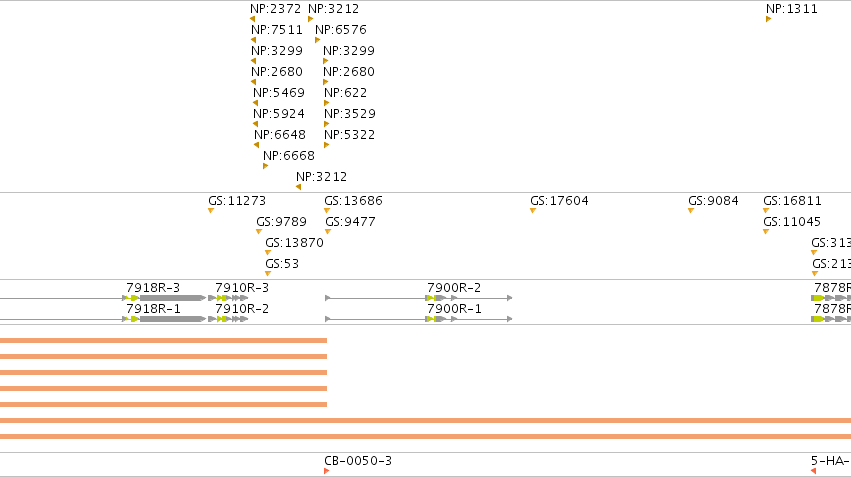
Task: Select the NP:6576 marker triangle
Action: pyautogui.click(x=317, y=40)
